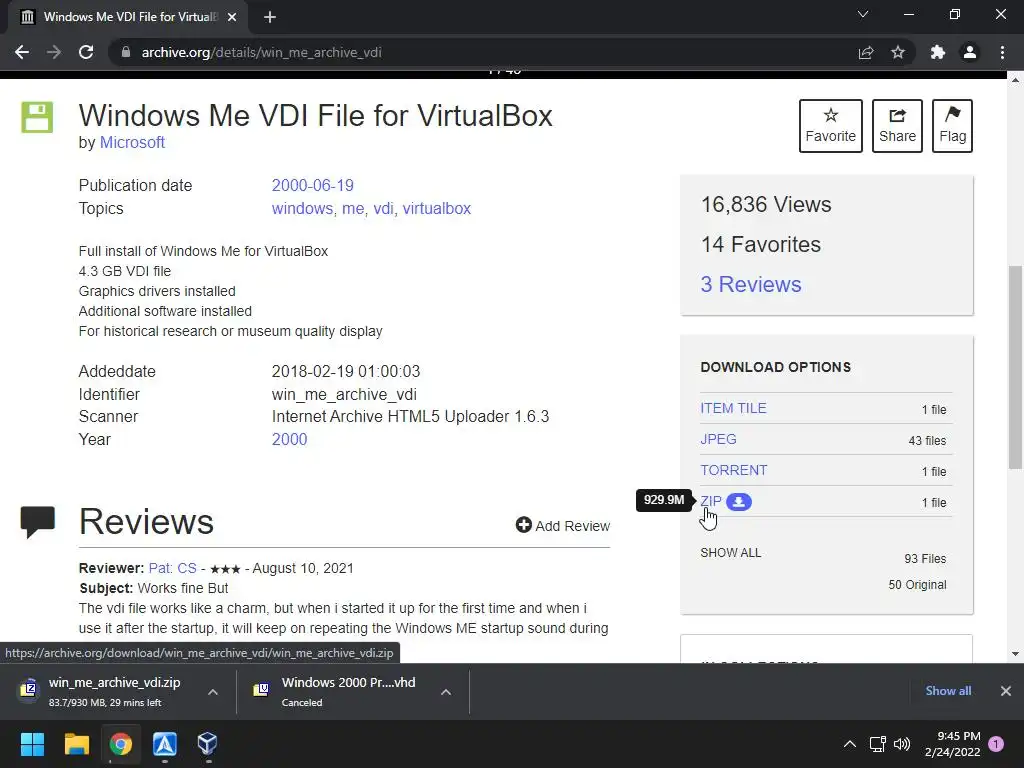
Task: Click Show all downloads
Action: coord(948,691)
